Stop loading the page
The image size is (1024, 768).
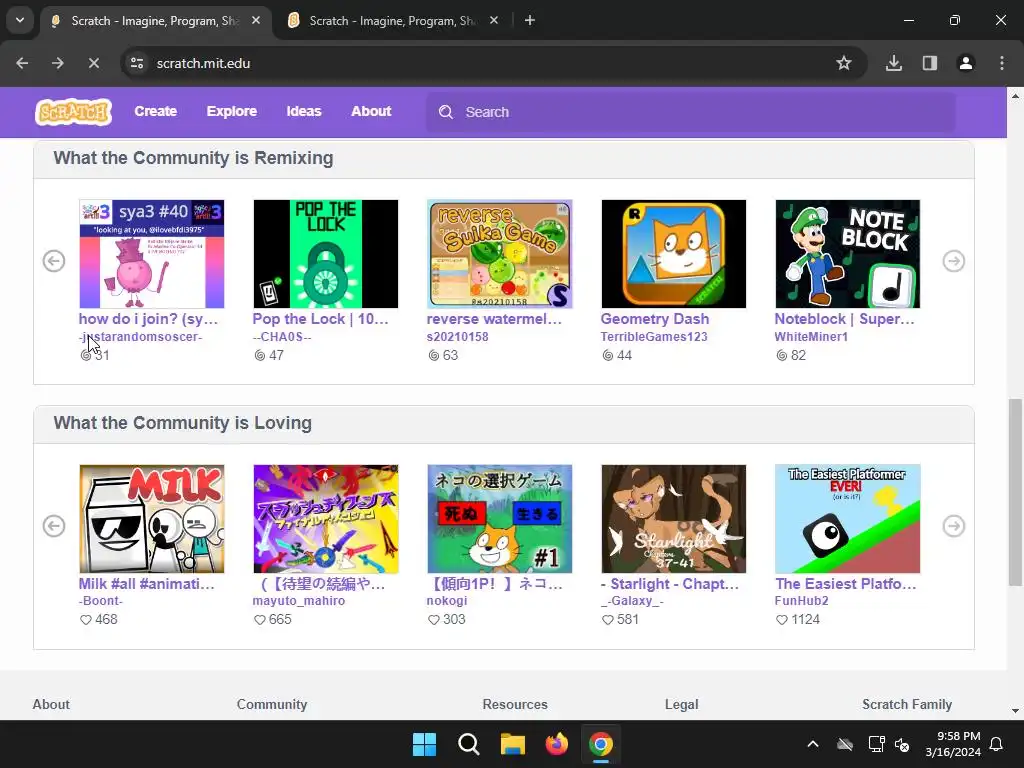tap(93, 63)
